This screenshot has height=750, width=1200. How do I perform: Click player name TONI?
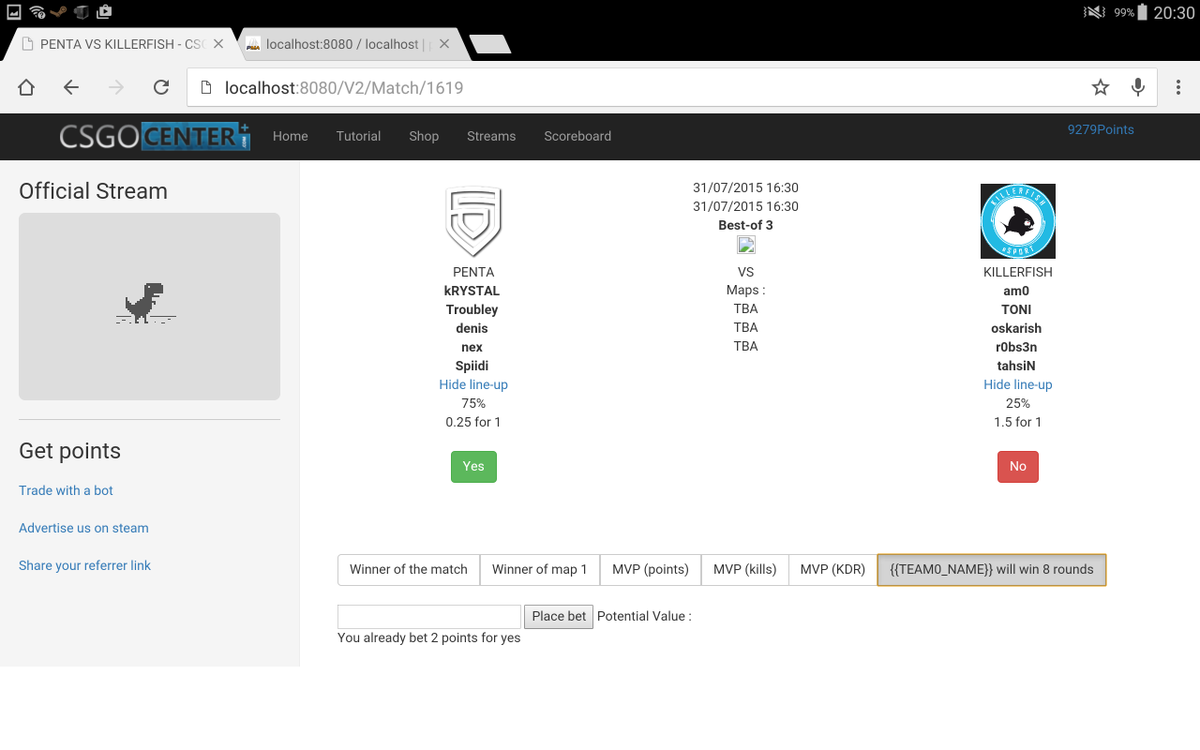point(1018,309)
